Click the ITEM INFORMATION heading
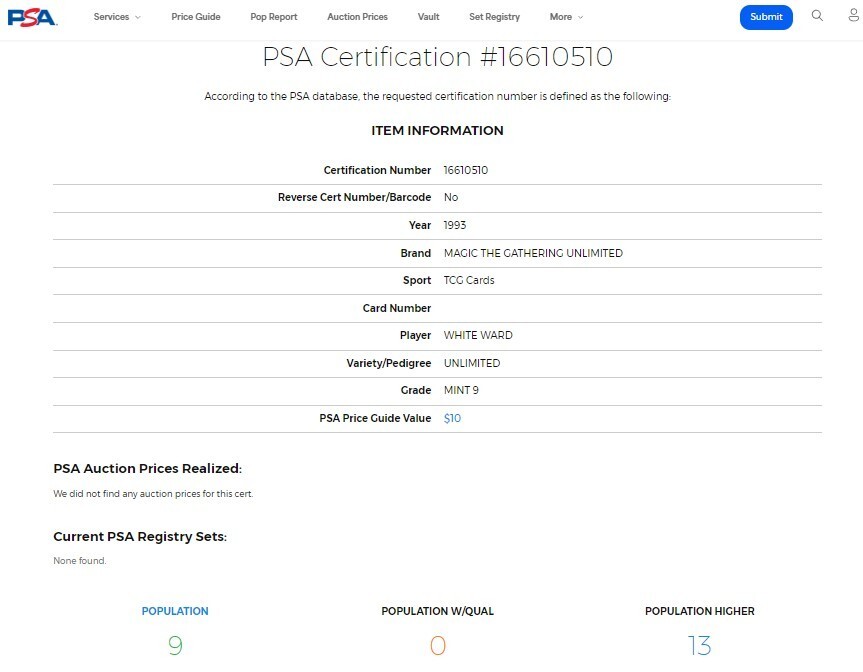This screenshot has width=863, height=672. click(x=438, y=130)
